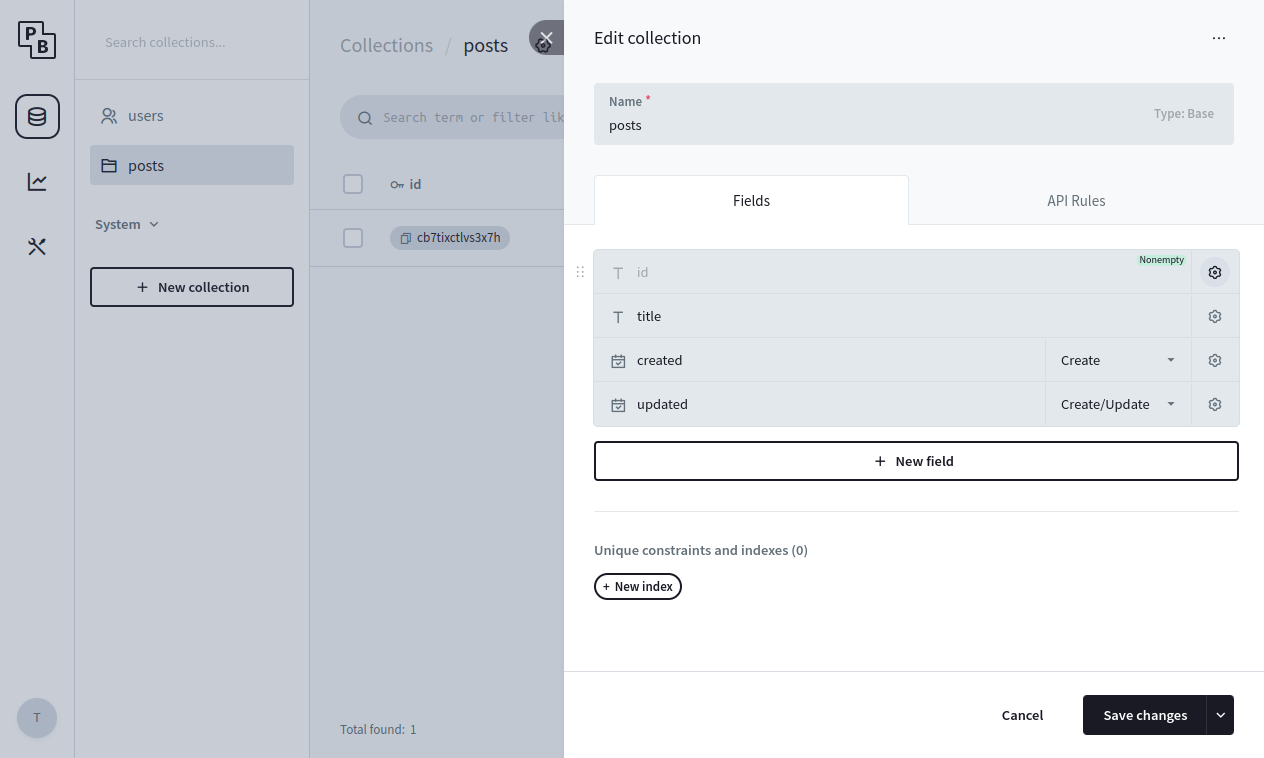The height and width of the screenshot is (758, 1264).
Task: Open settings gear for the id field
Action: click(1214, 271)
